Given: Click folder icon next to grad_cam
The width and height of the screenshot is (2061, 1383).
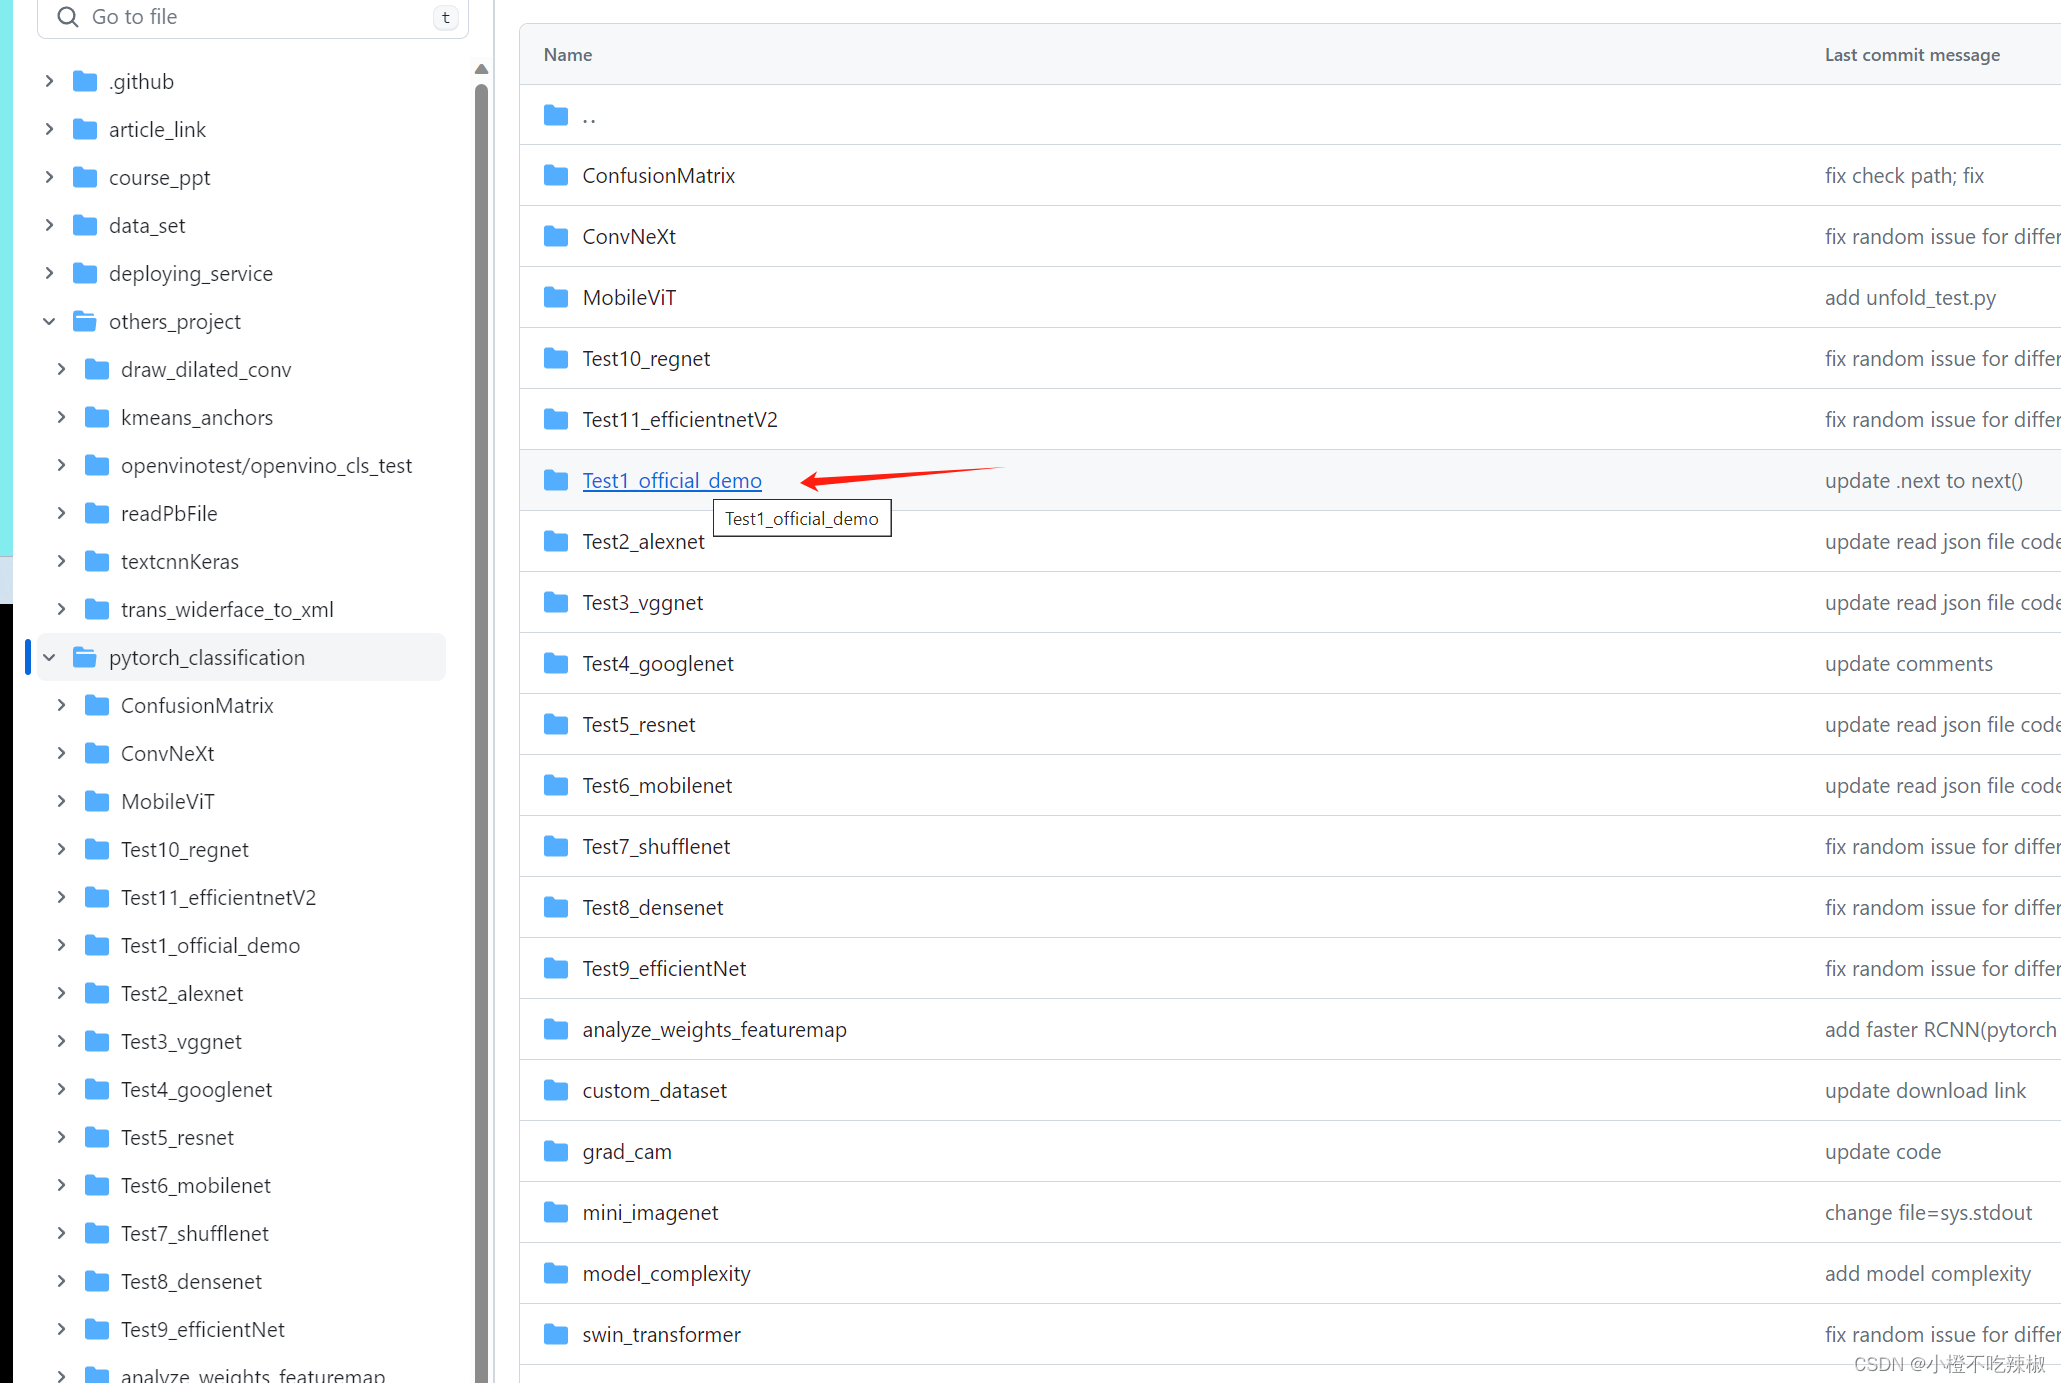Looking at the screenshot, I should tap(556, 1151).
